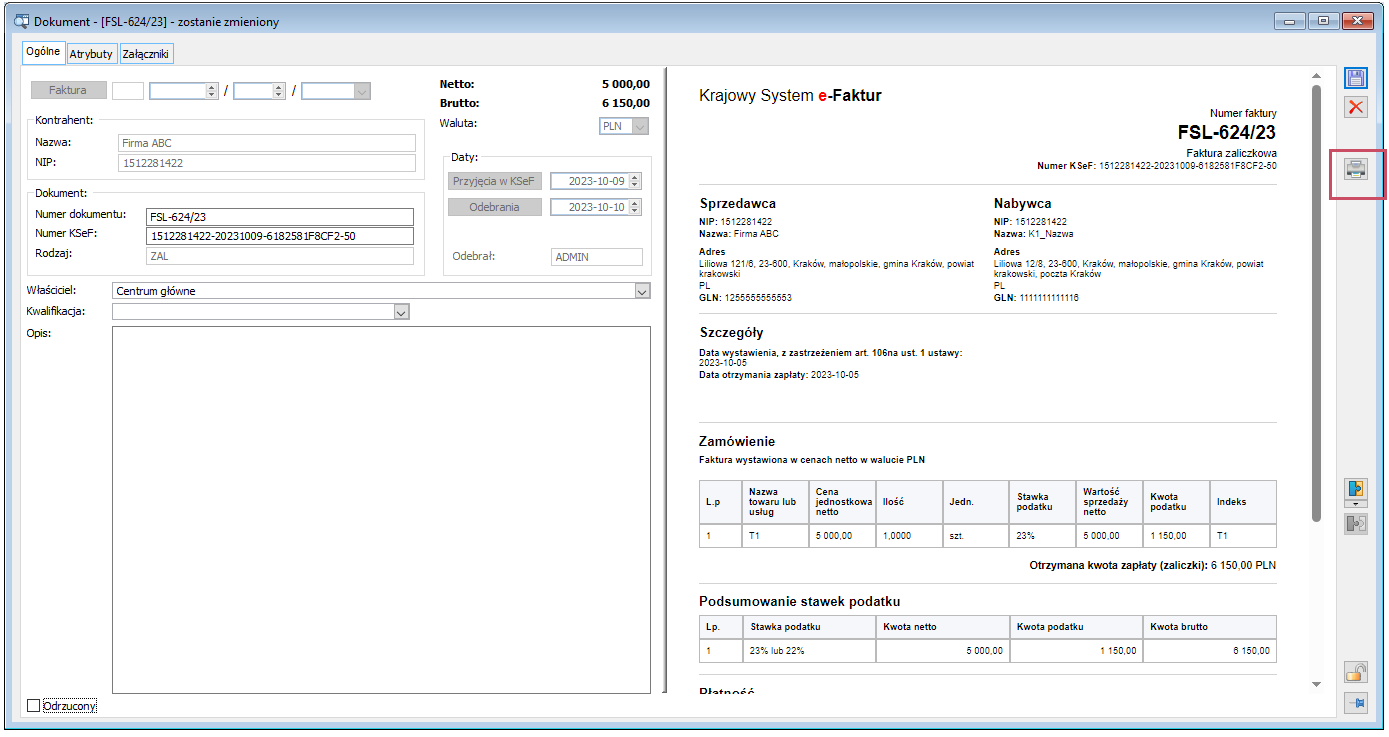
Task: Click the Nazwa field showing Firma ABC
Action: tap(266, 143)
